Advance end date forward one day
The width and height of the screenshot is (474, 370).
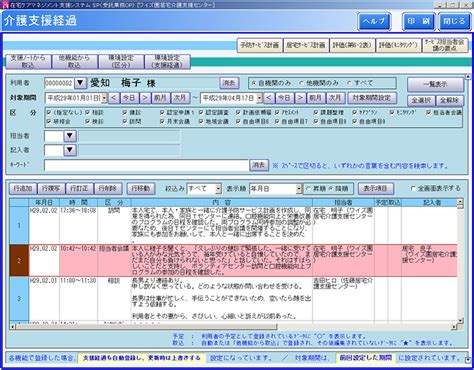[300, 98]
